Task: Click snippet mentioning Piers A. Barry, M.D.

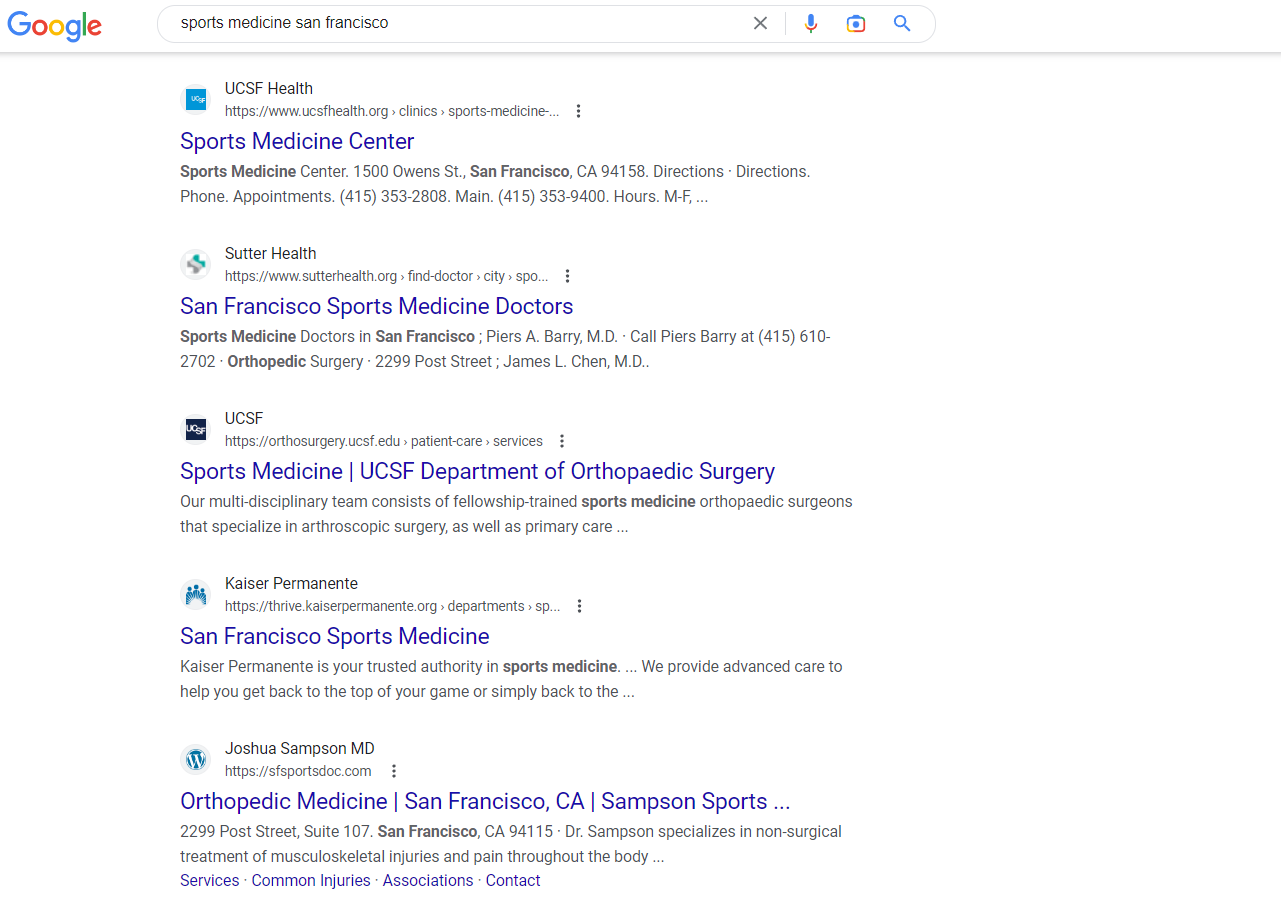Action: 505,349
